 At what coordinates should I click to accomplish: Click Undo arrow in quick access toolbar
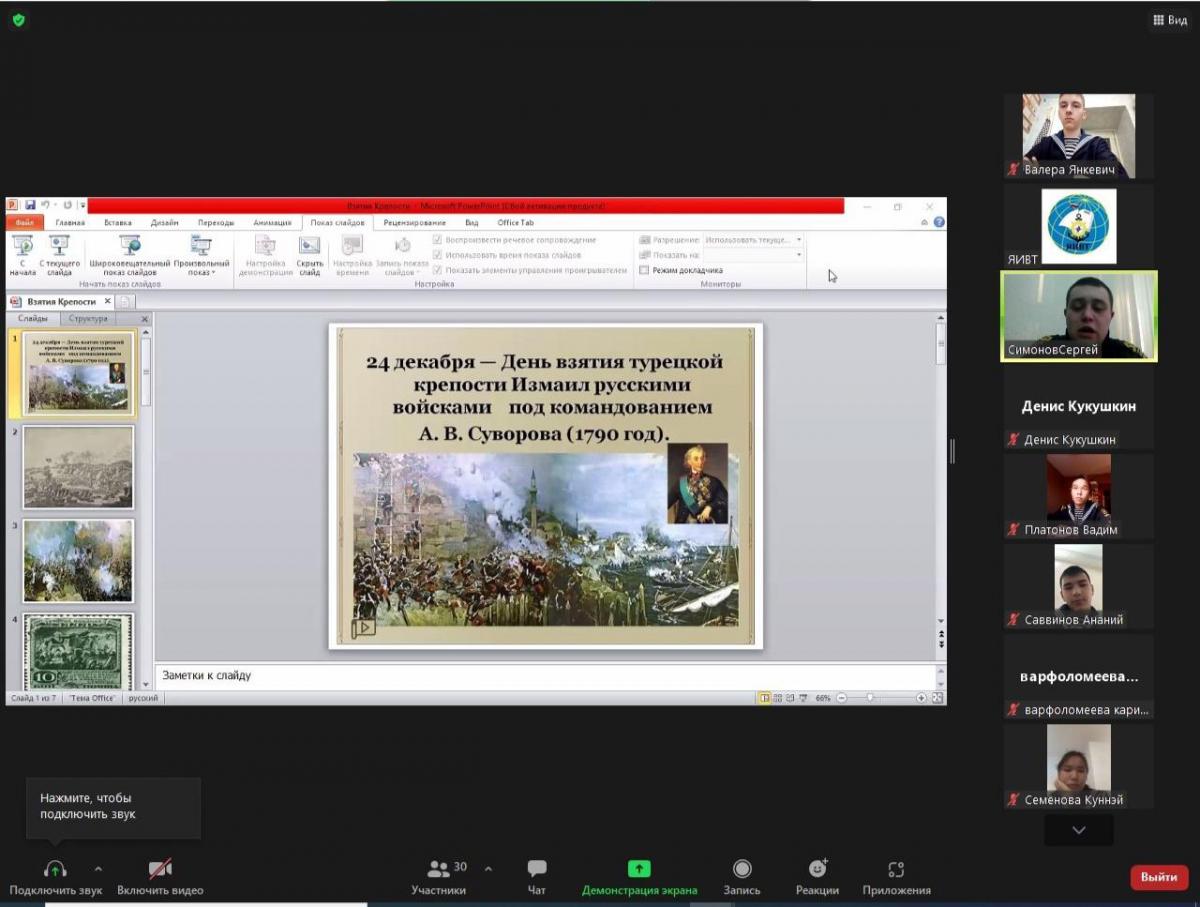click(x=46, y=206)
